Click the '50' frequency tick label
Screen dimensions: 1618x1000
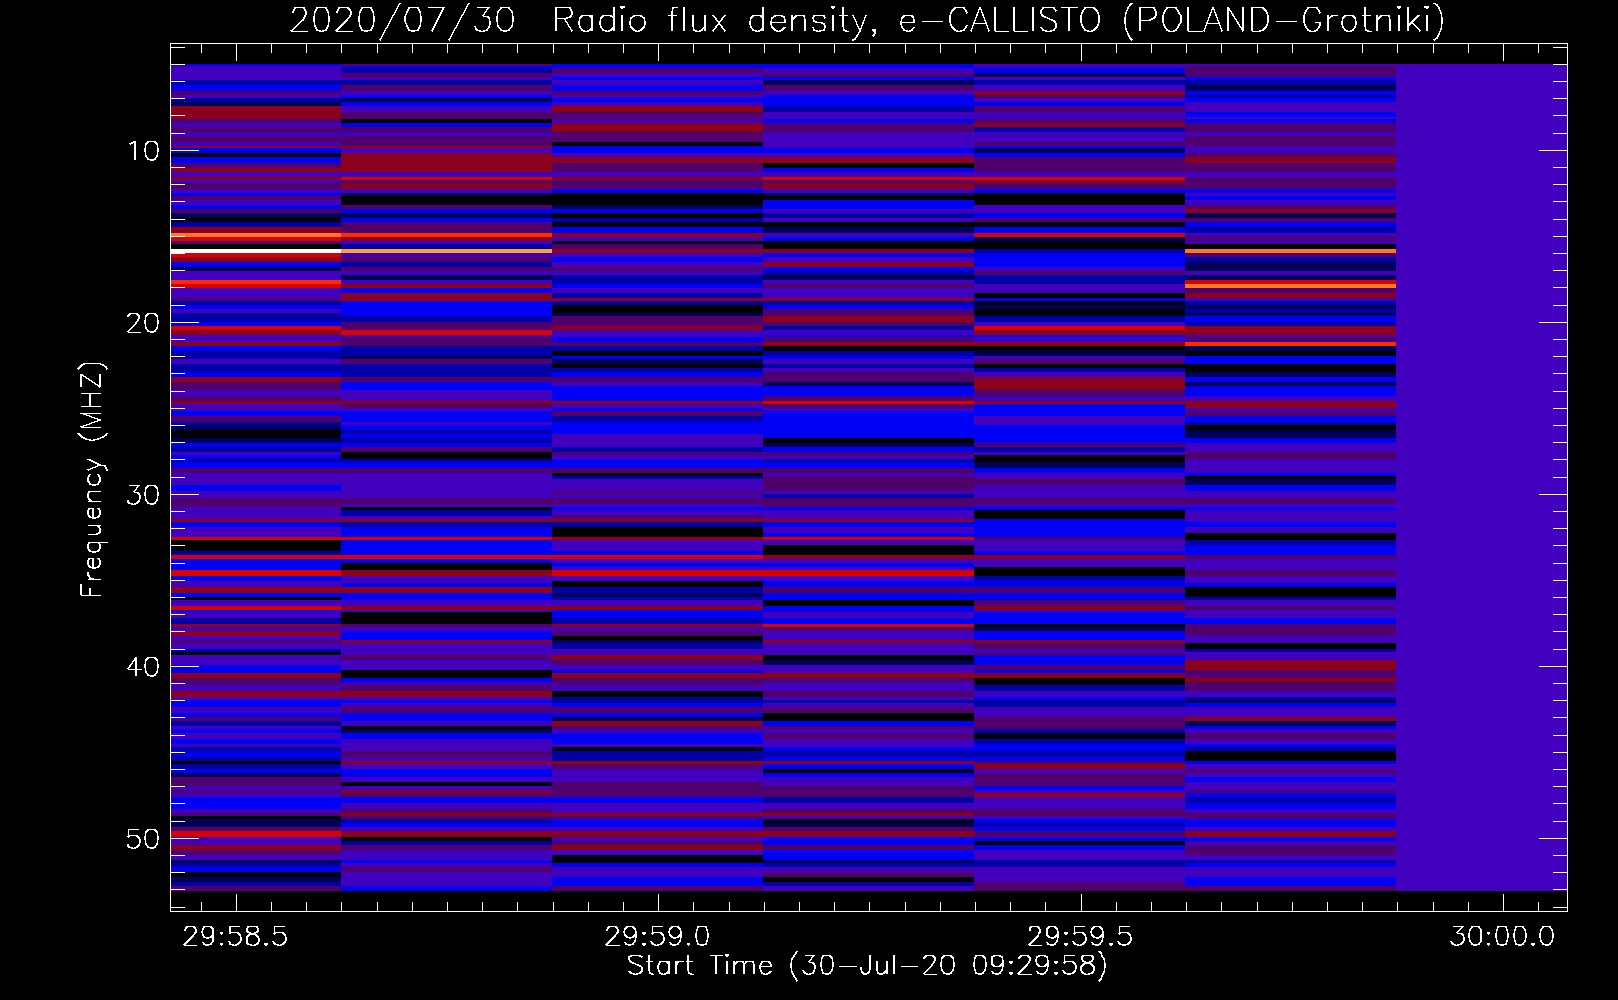pos(144,839)
